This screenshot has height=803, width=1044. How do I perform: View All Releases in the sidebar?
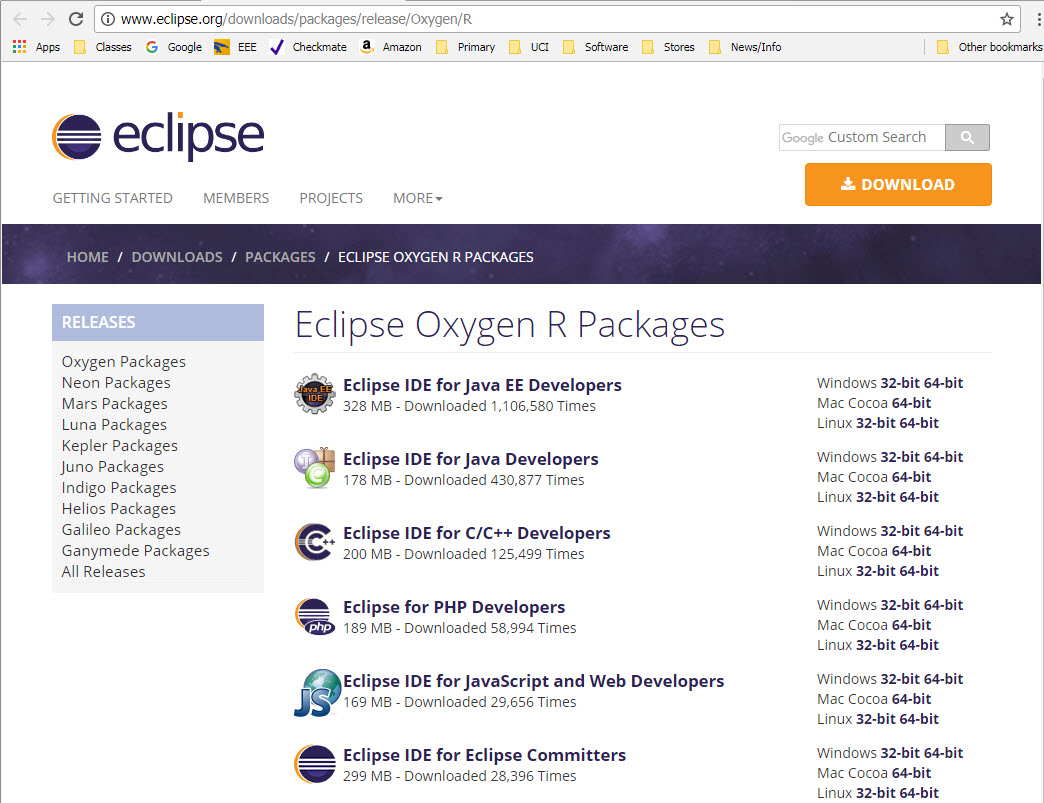point(103,571)
